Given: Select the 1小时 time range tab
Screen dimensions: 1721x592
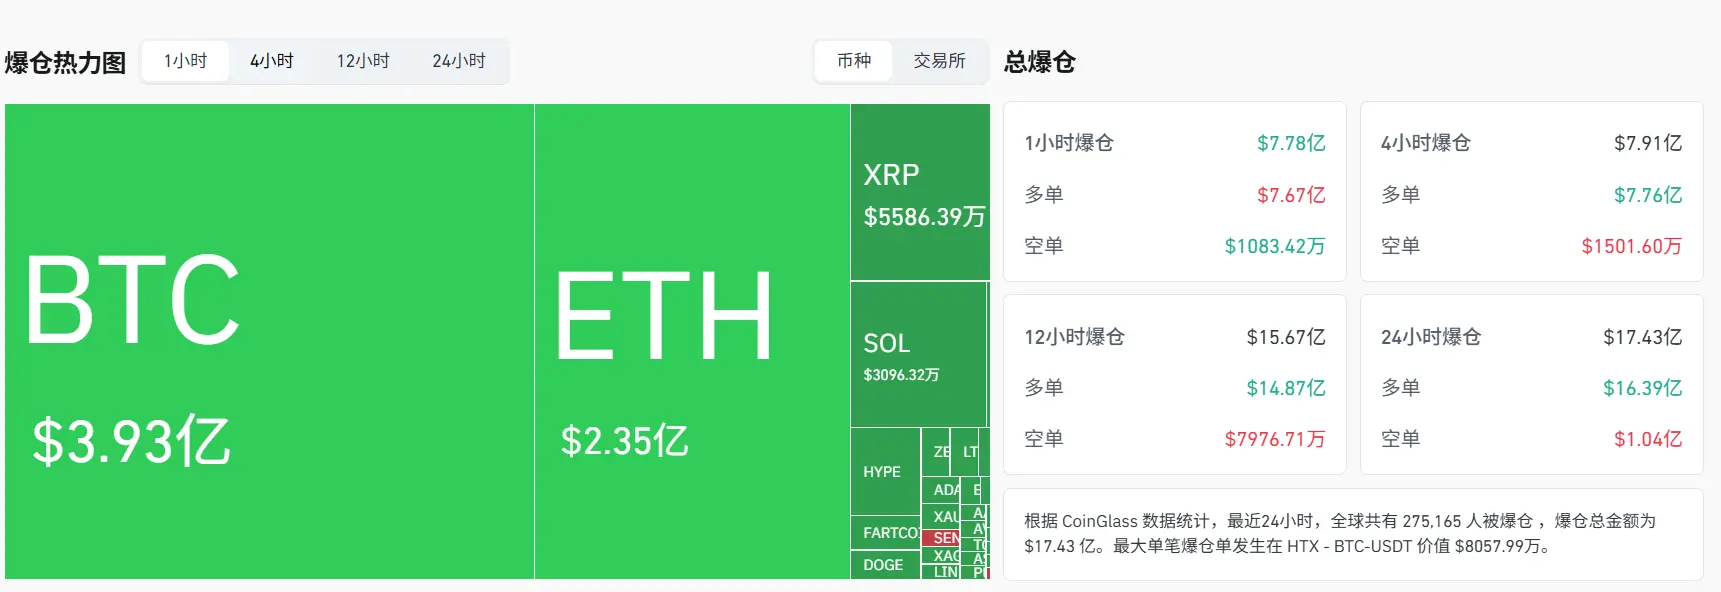Looking at the screenshot, I should pyautogui.click(x=185, y=61).
